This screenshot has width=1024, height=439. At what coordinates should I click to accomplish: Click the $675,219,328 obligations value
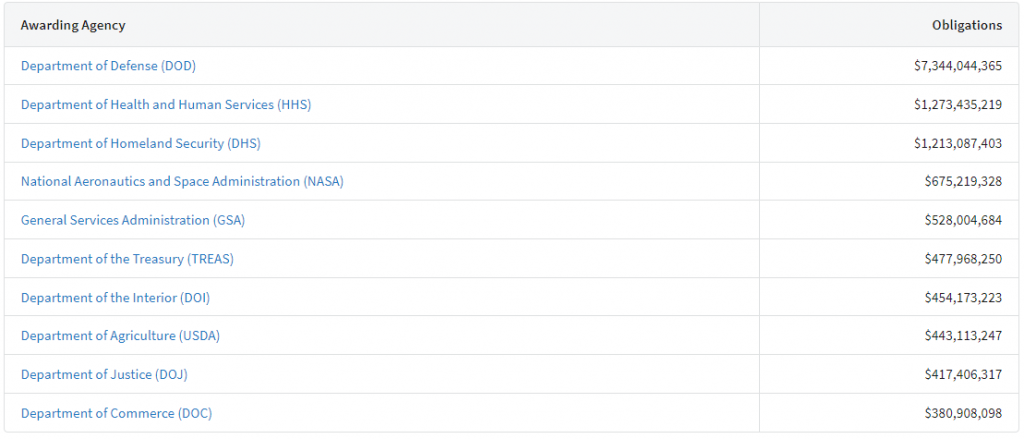pos(963,182)
